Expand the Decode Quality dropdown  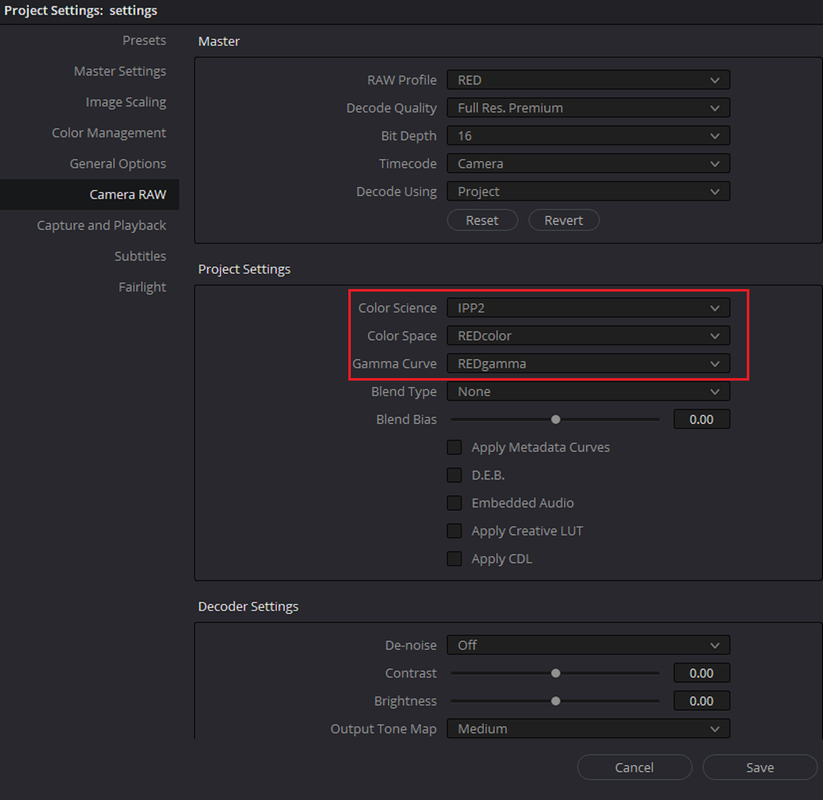[588, 108]
